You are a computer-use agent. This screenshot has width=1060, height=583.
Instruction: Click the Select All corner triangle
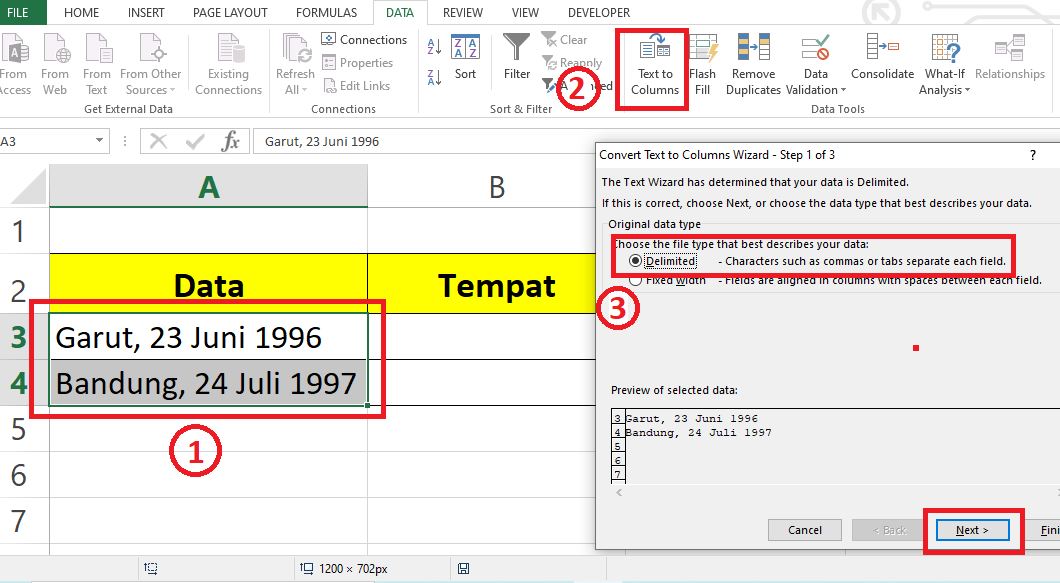pyautogui.click(x=28, y=187)
